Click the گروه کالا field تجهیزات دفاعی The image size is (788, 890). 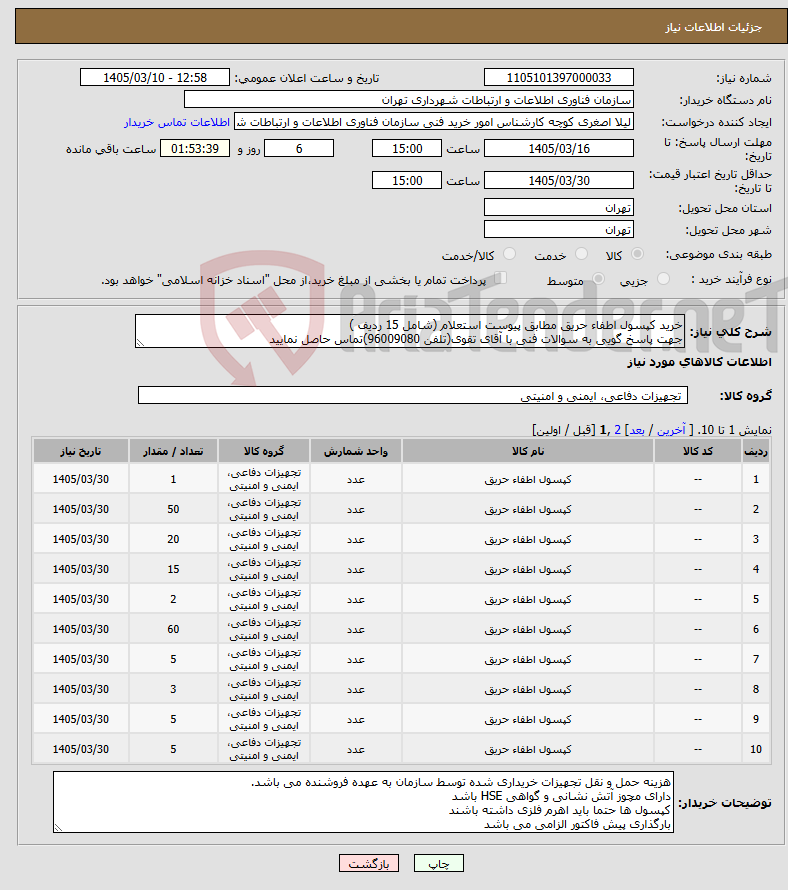point(413,396)
